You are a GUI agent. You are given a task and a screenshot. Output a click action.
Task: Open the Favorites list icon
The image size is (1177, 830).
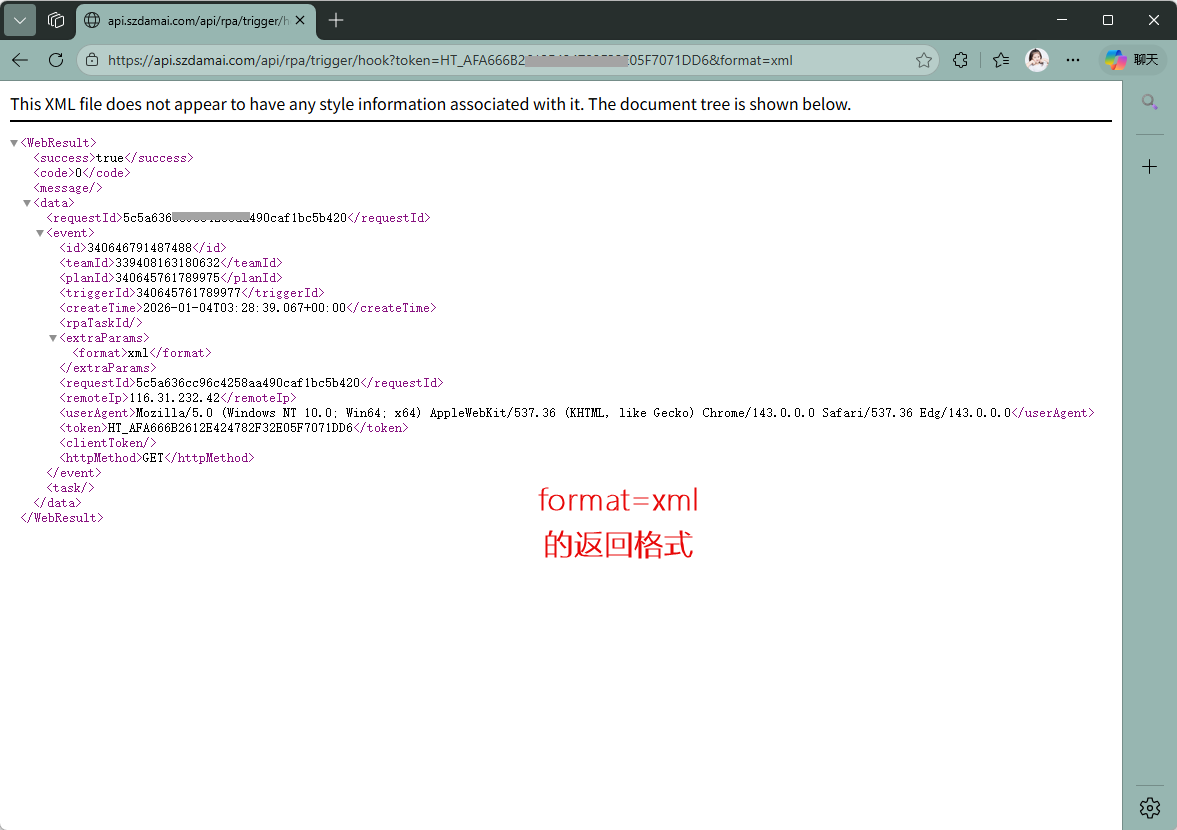pos(1001,60)
